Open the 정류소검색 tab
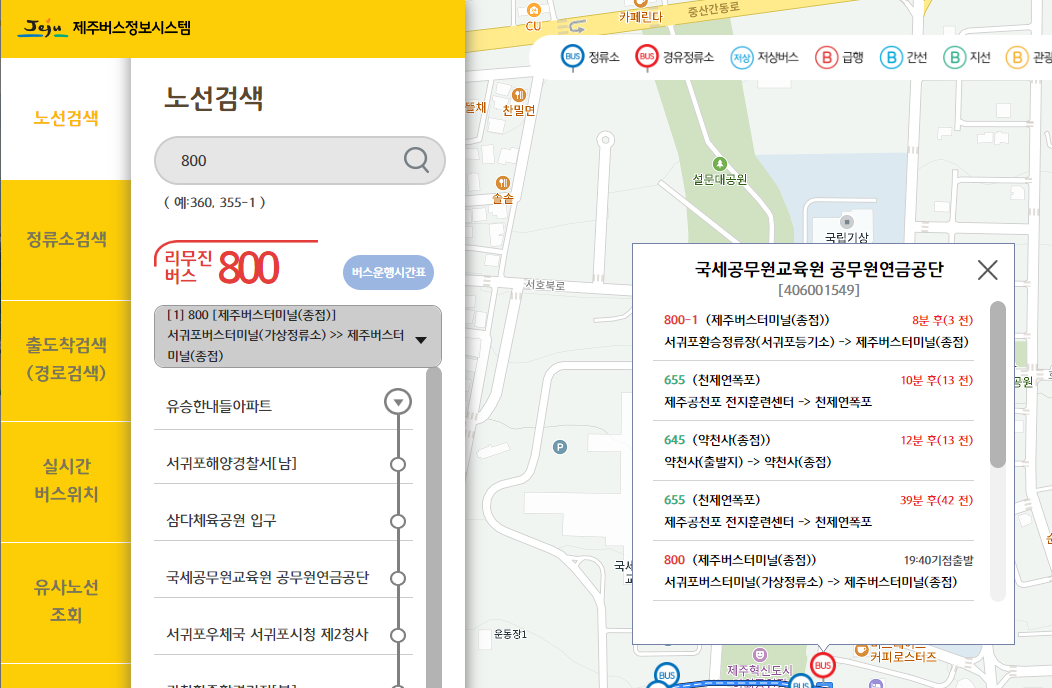The width and height of the screenshot is (1052, 688). pyautogui.click(x=66, y=240)
